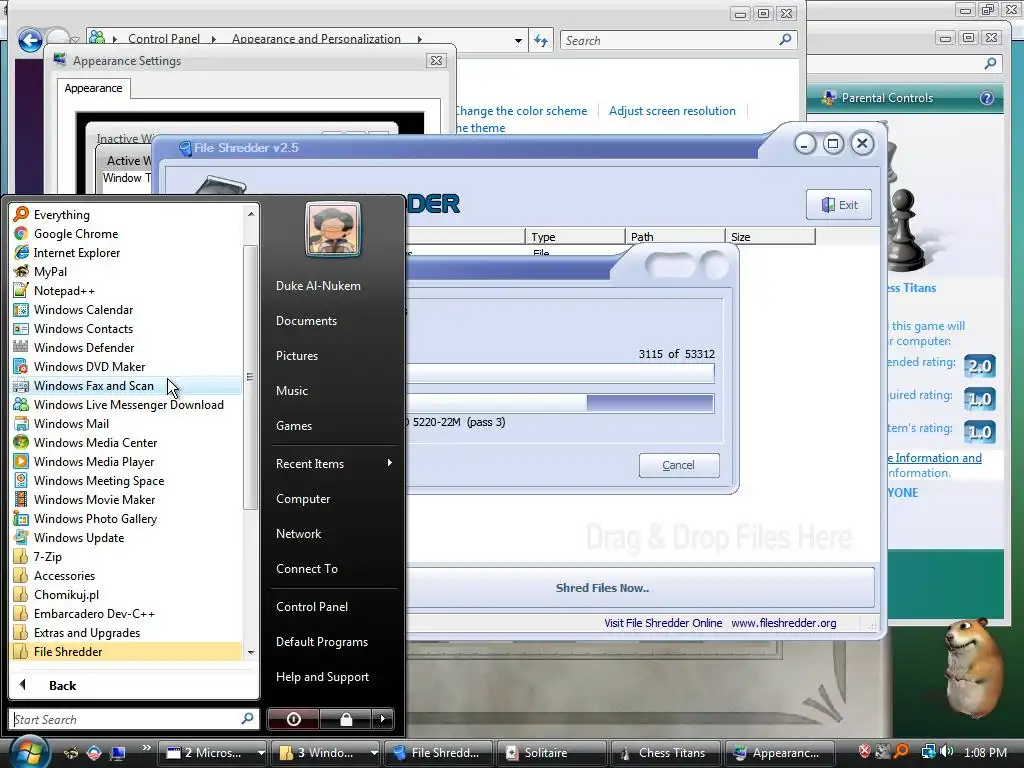The height and width of the screenshot is (768, 1024).
Task: Open the shutdown options arrow menu
Action: (x=383, y=719)
